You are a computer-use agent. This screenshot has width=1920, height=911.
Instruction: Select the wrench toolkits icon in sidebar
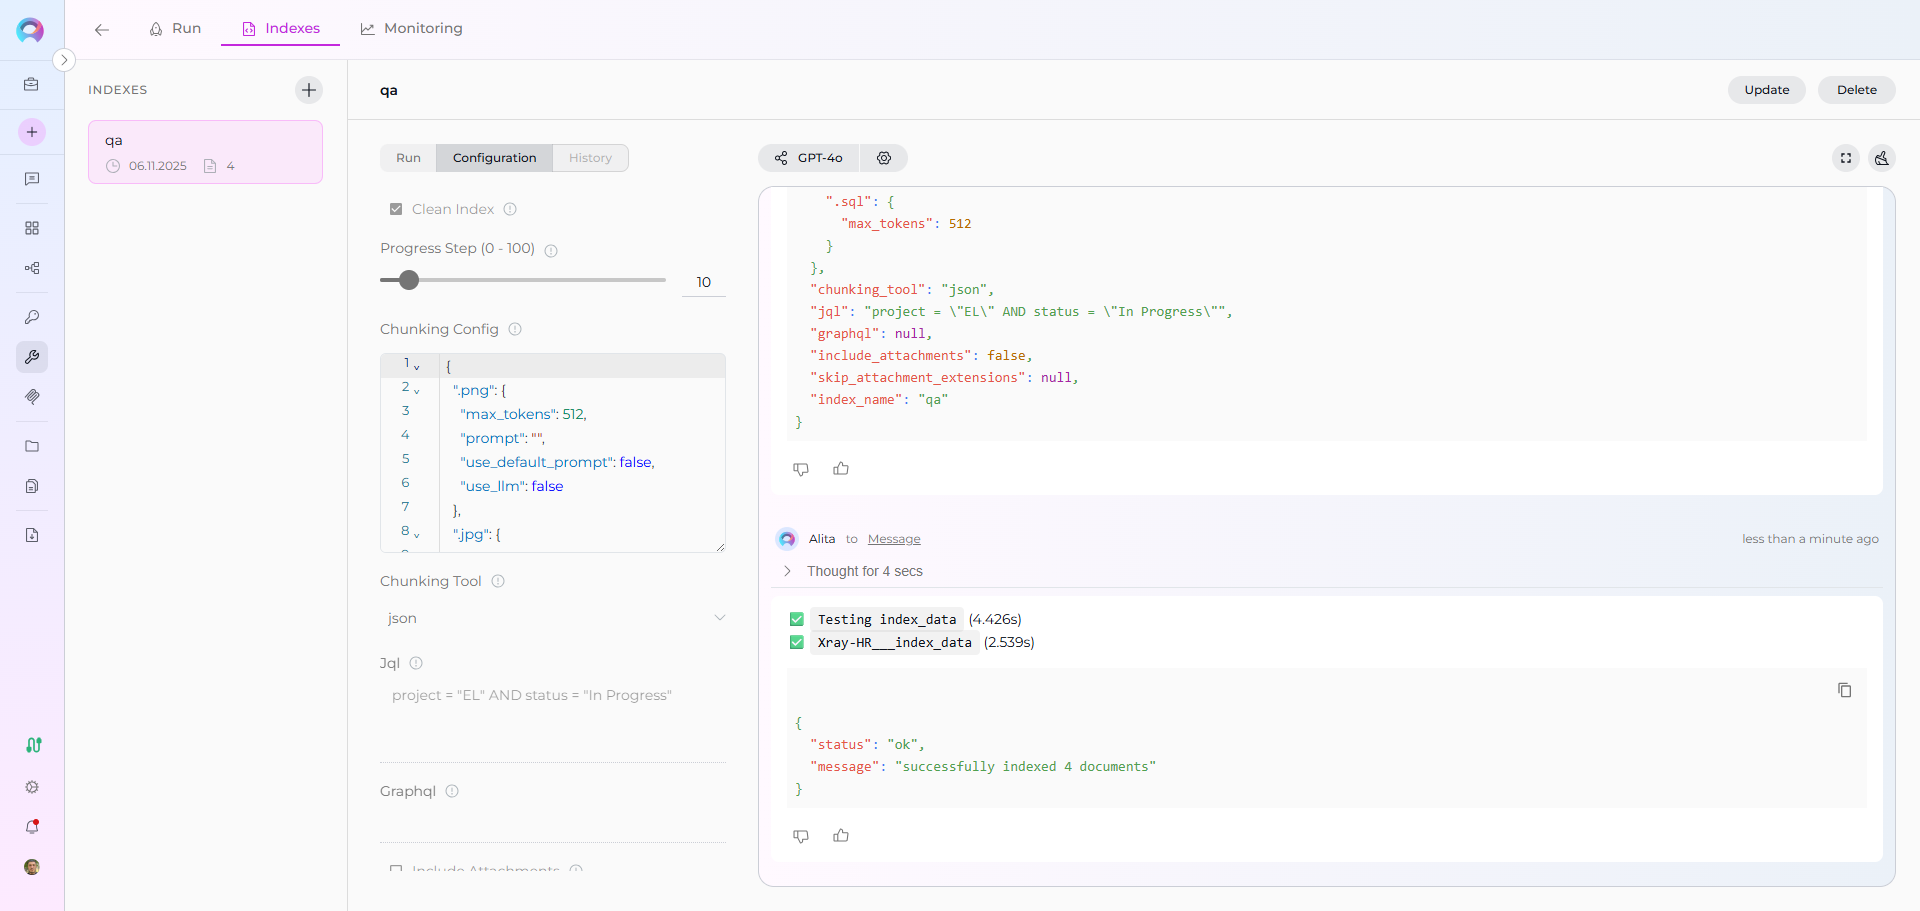pyautogui.click(x=32, y=357)
